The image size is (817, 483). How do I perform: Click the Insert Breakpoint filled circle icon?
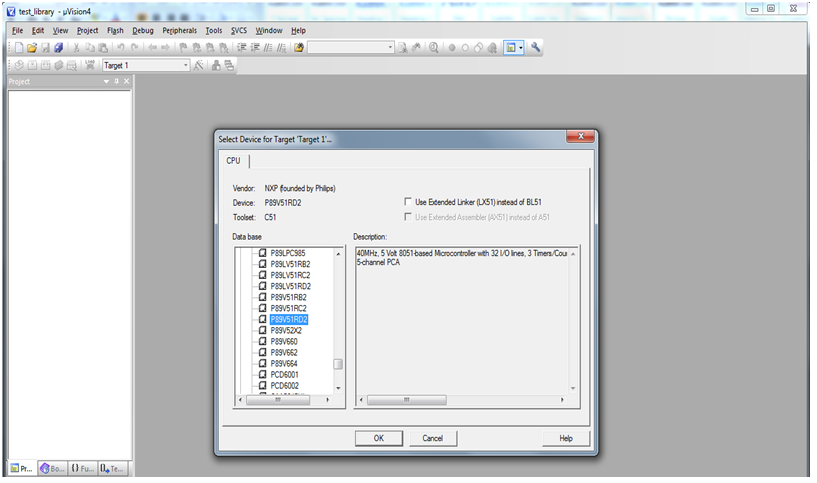tap(452, 48)
